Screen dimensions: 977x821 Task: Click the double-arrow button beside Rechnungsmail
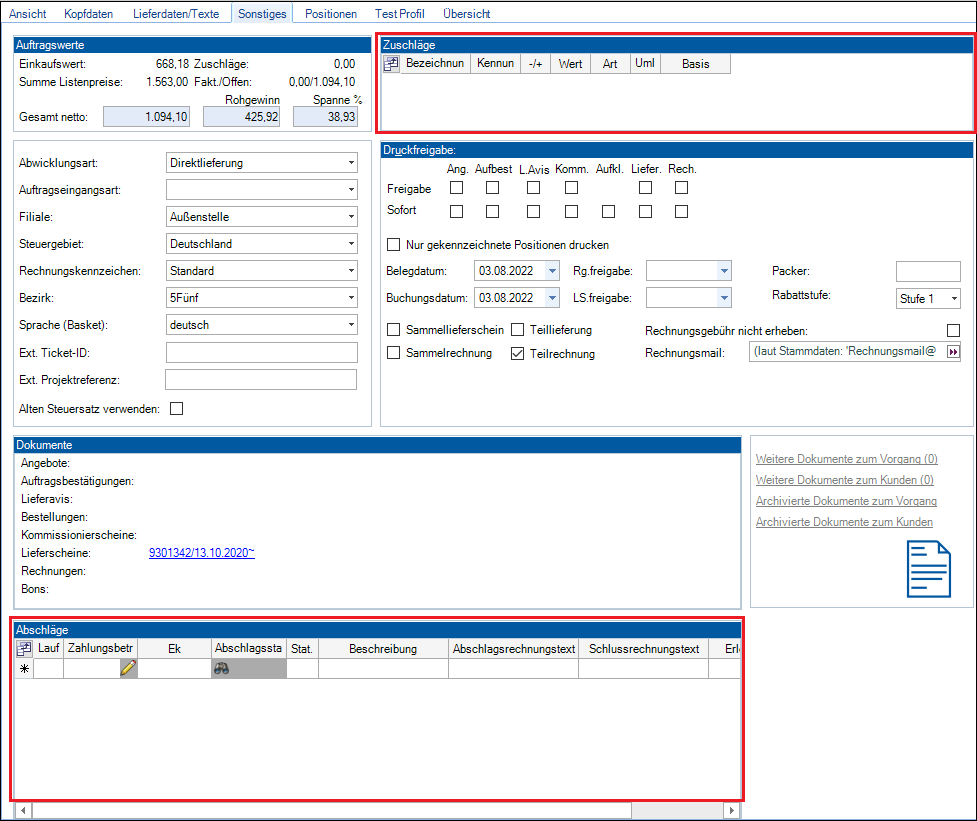953,352
